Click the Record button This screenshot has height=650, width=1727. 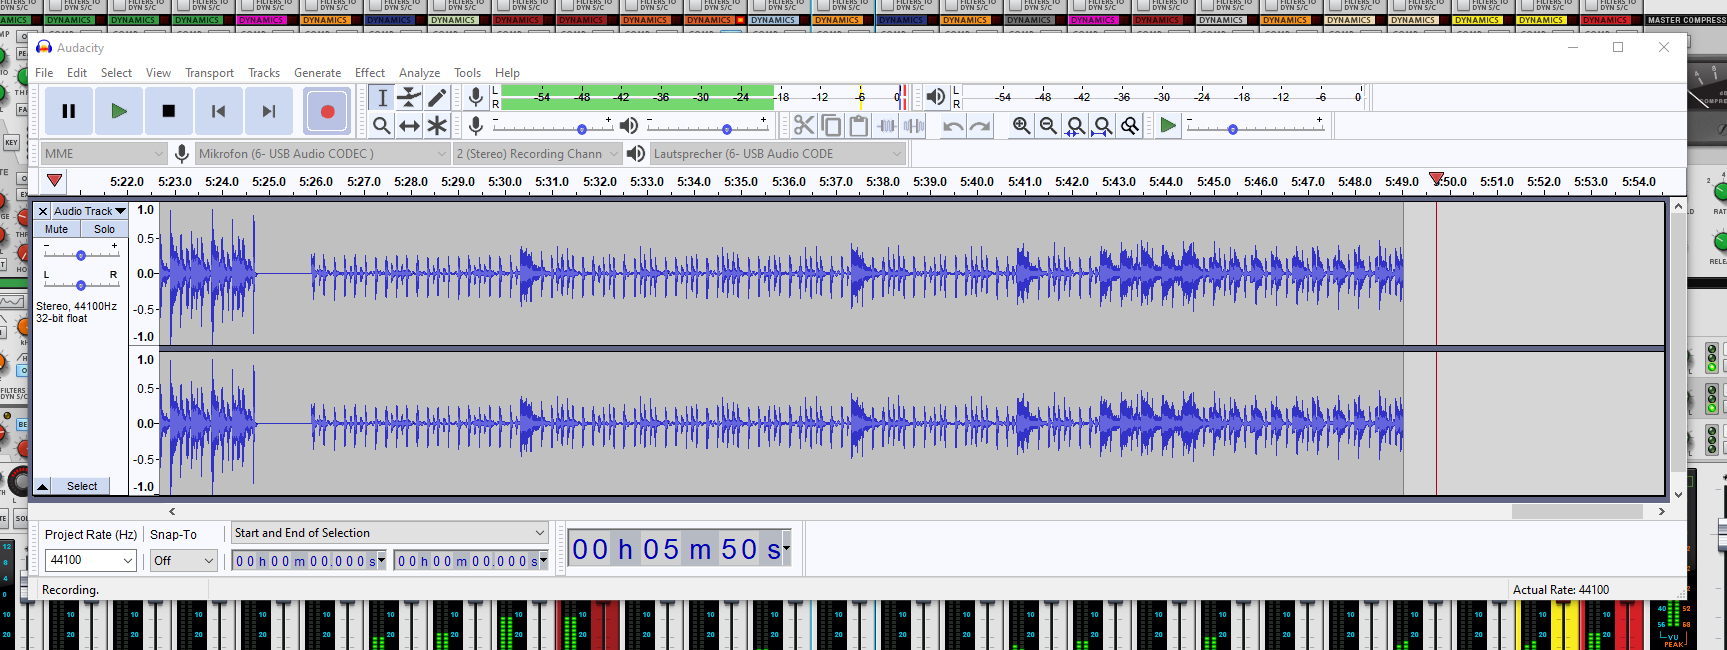click(x=327, y=111)
